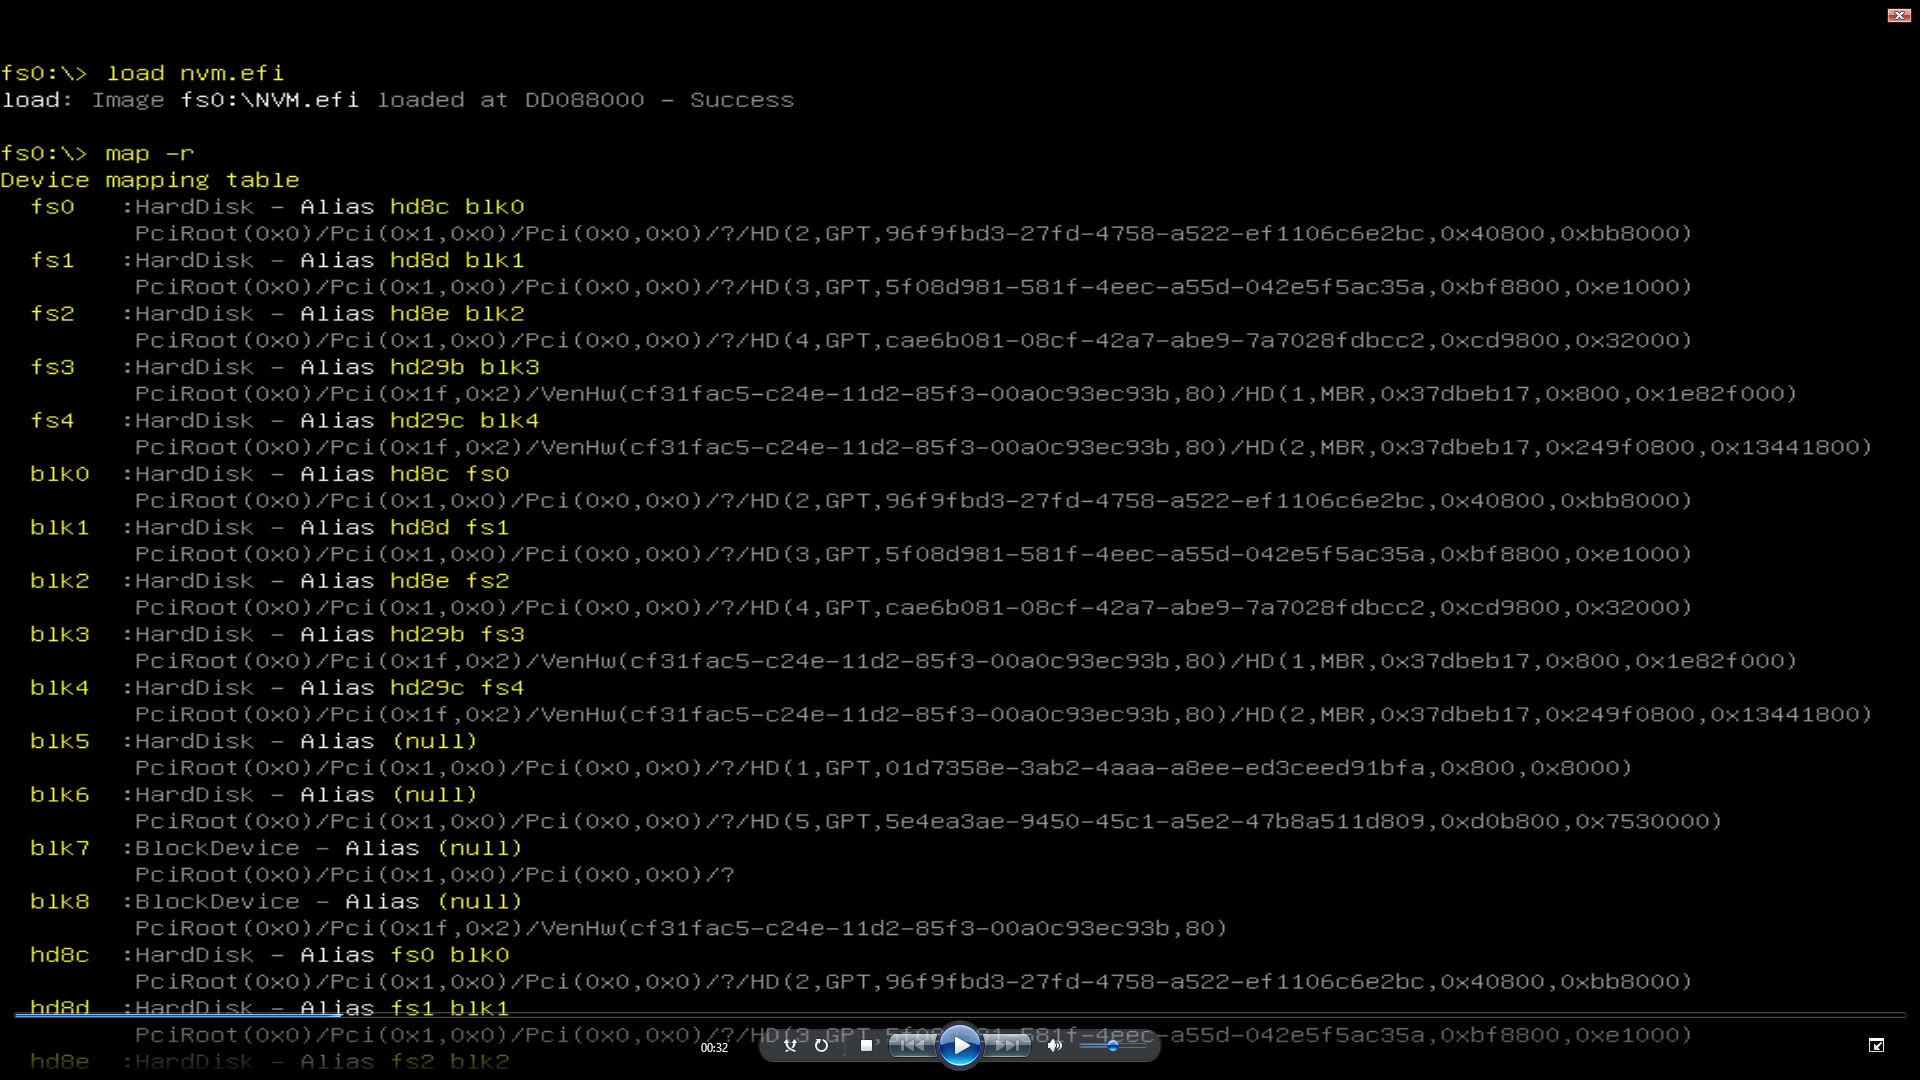1920x1080 pixels.
Task: Click the fs4 mapping label
Action: (52, 421)
